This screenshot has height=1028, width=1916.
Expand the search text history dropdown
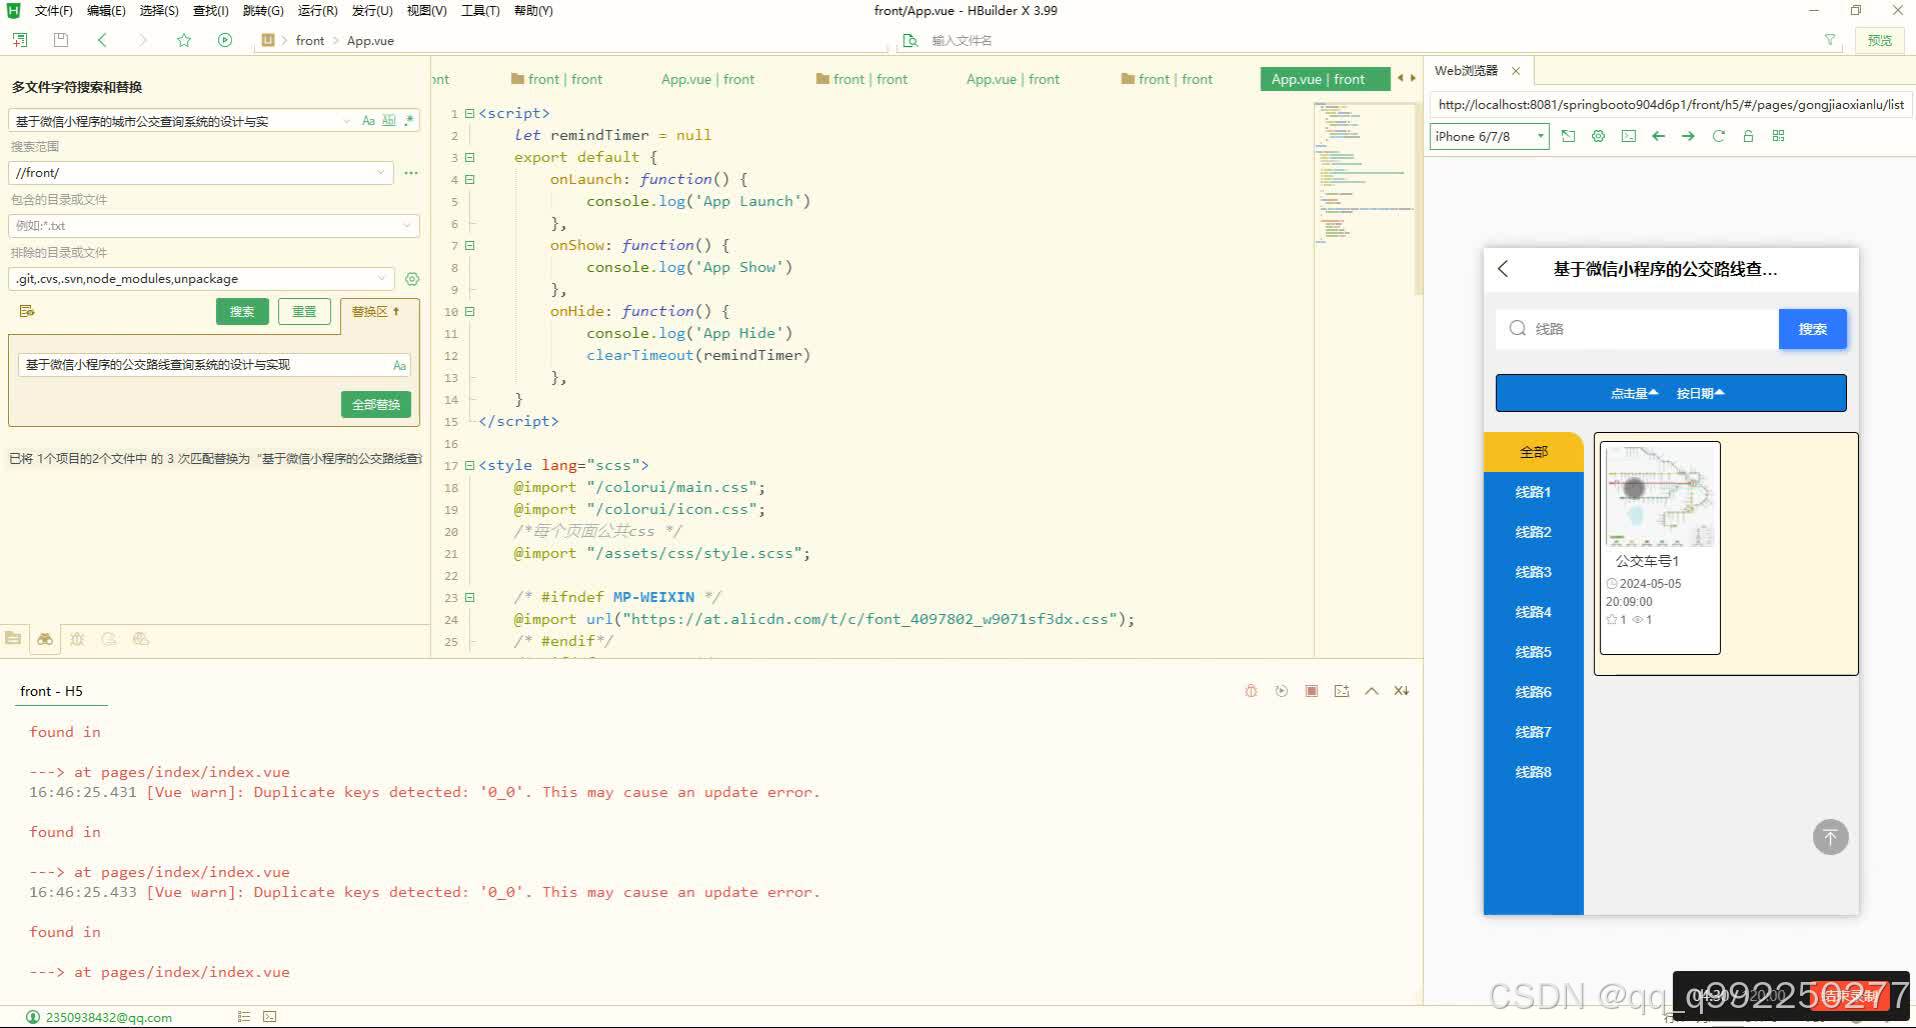point(347,121)
